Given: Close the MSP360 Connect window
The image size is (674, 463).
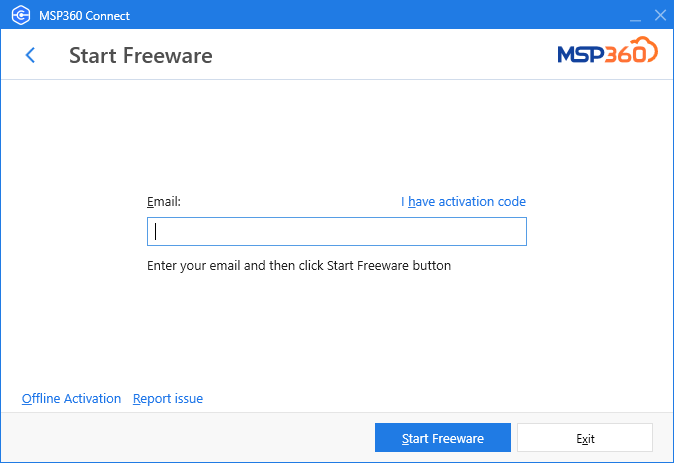Looking at the screenshot, I should 660,15.
